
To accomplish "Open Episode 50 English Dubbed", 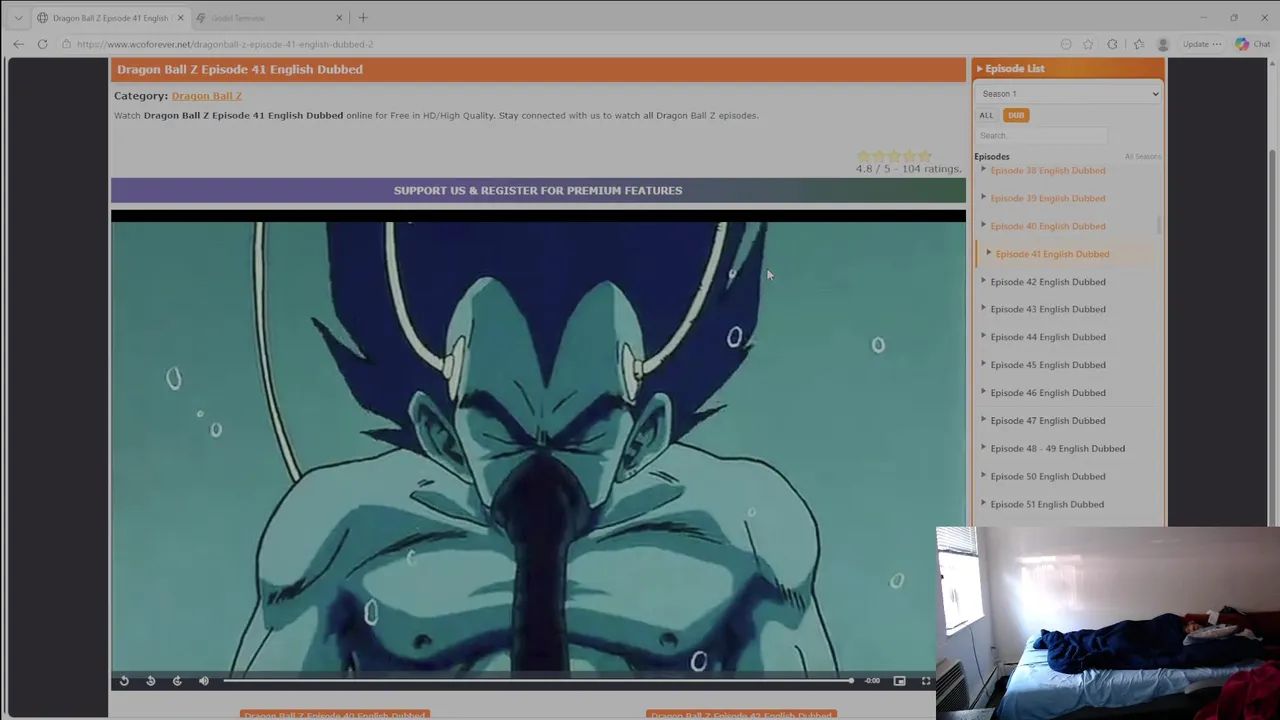I will pos(1048,477).
